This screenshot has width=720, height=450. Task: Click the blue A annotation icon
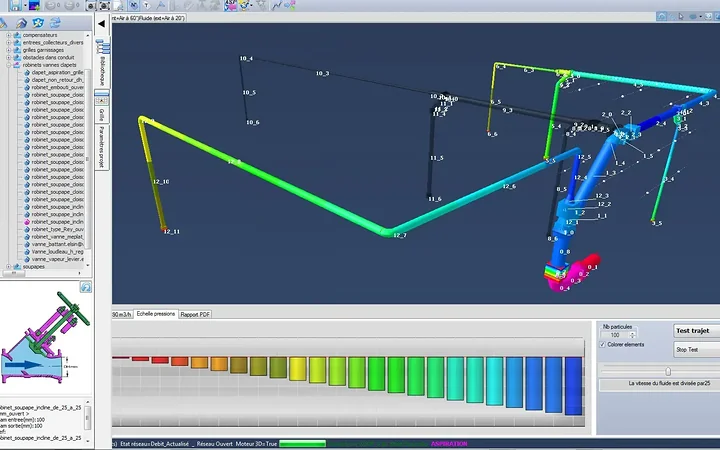(x=161, y=6)
